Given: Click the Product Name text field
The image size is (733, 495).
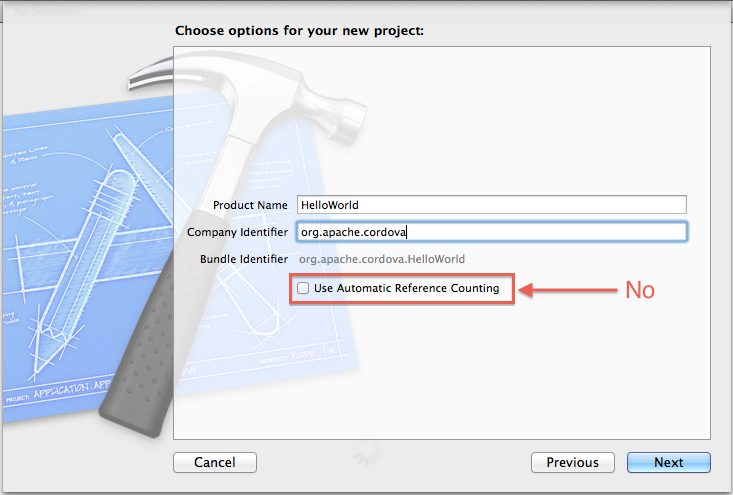Looking at the screenshot, I should [x=492, y=205].
